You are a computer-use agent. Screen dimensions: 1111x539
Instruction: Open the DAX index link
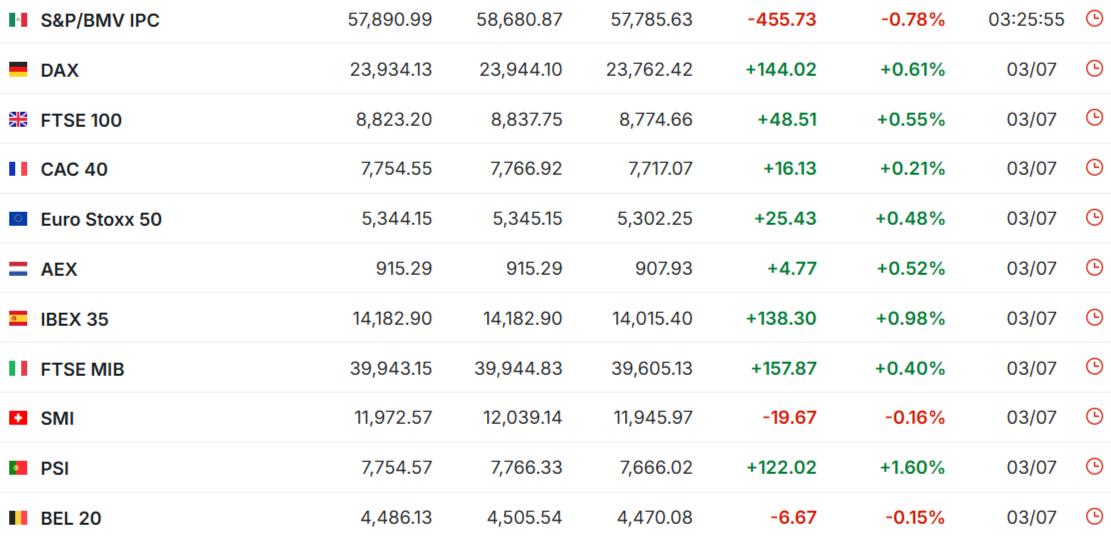click(60, 70)
